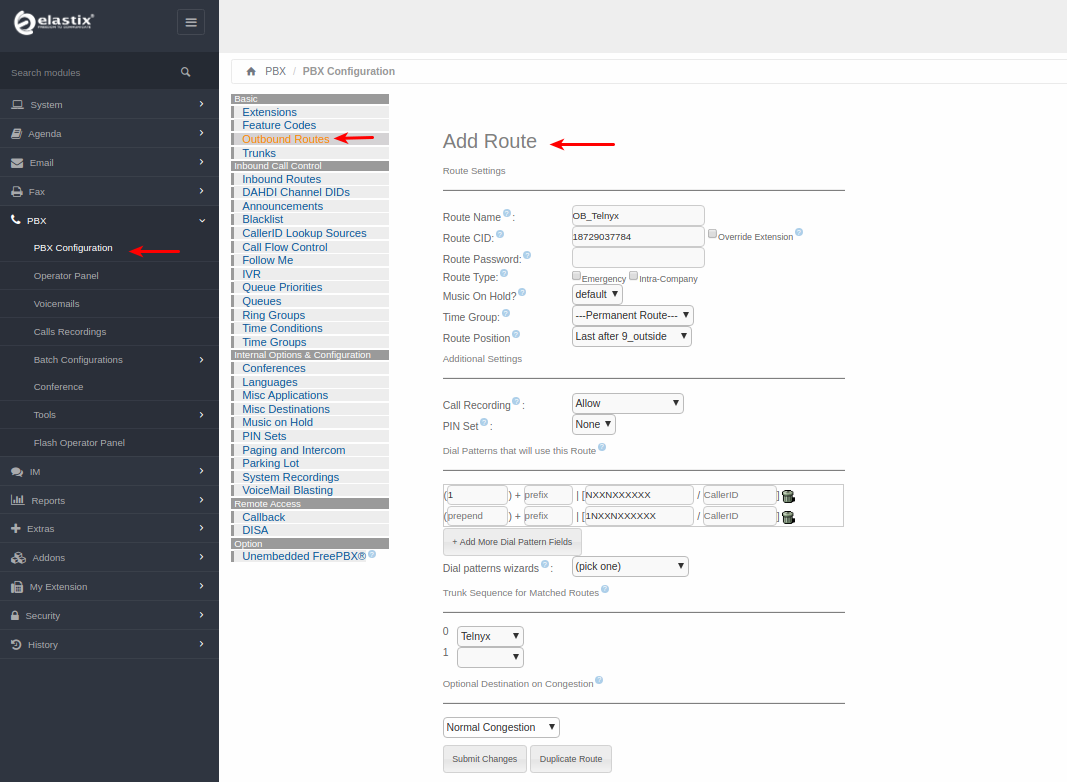Click help icon next to Dial patterns wizards
The image size is (1067, 782).
[544, 564]
